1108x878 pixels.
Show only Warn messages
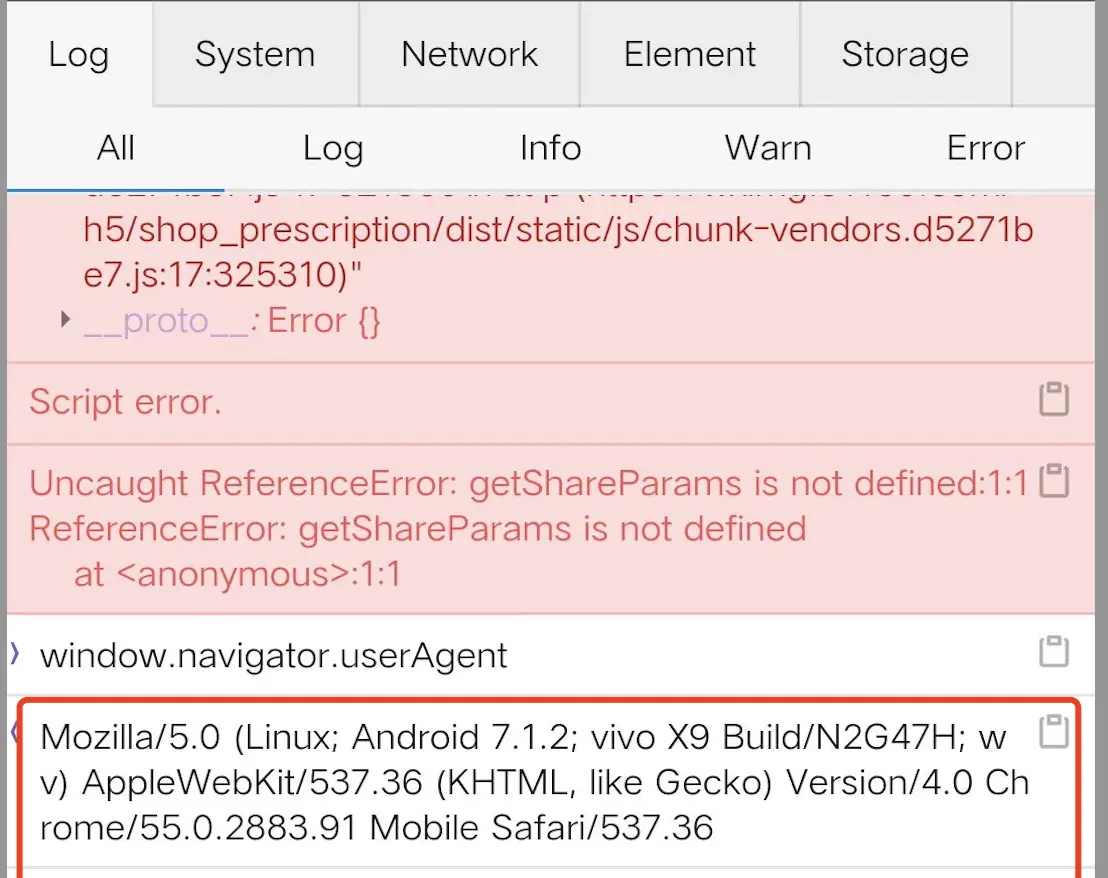point(768,149)
